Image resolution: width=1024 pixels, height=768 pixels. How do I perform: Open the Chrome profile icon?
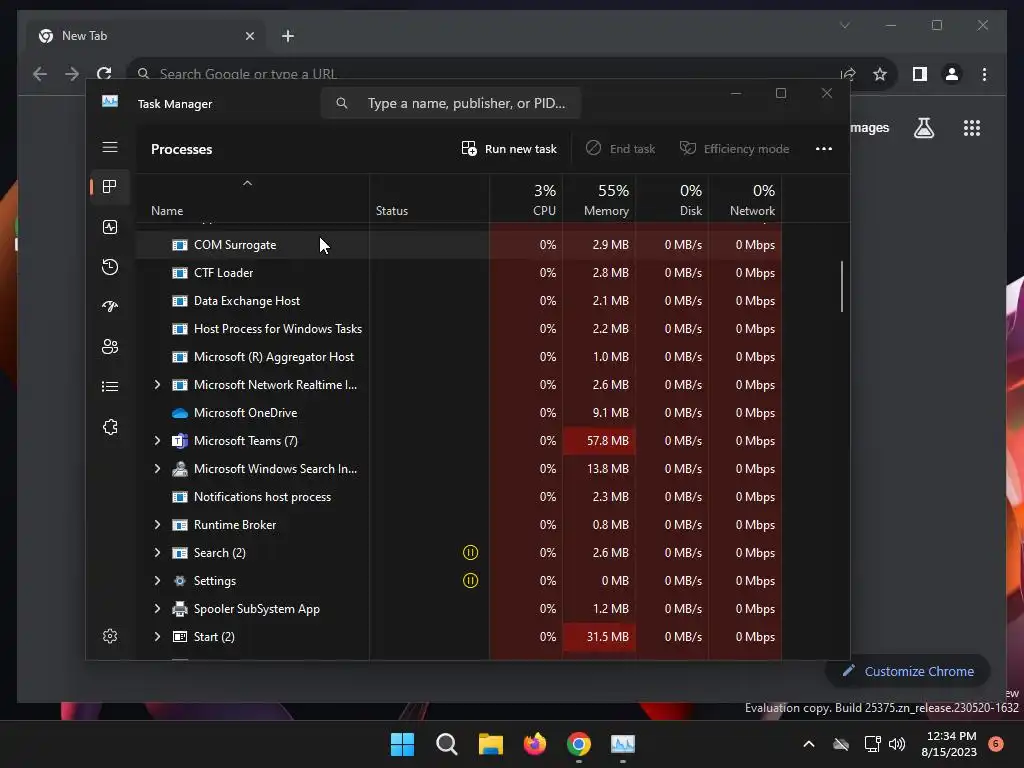tap(952, 74)
